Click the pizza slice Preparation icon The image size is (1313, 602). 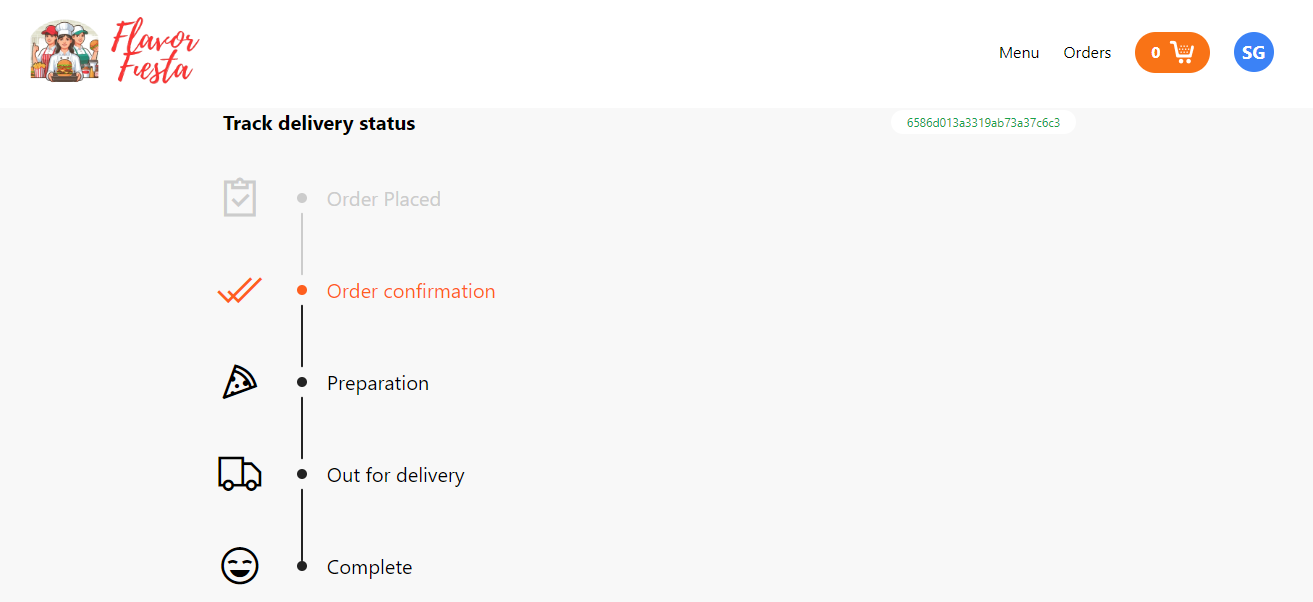[239, 381]
